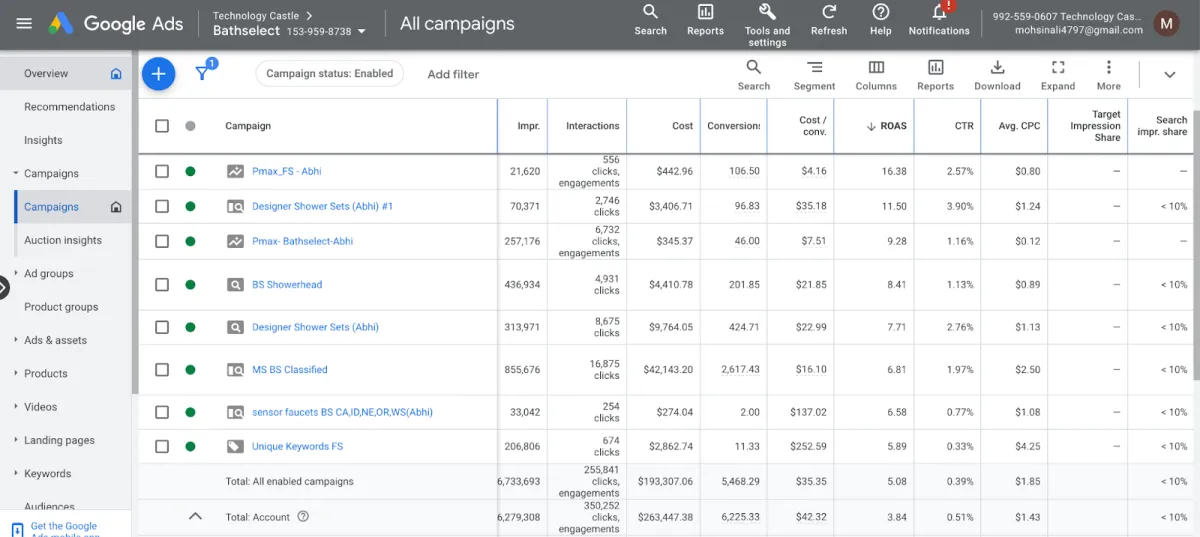Click the Reports icon in top header
Image resolution: width=1200 pixels, height=537 pixels.
(705, 14)
